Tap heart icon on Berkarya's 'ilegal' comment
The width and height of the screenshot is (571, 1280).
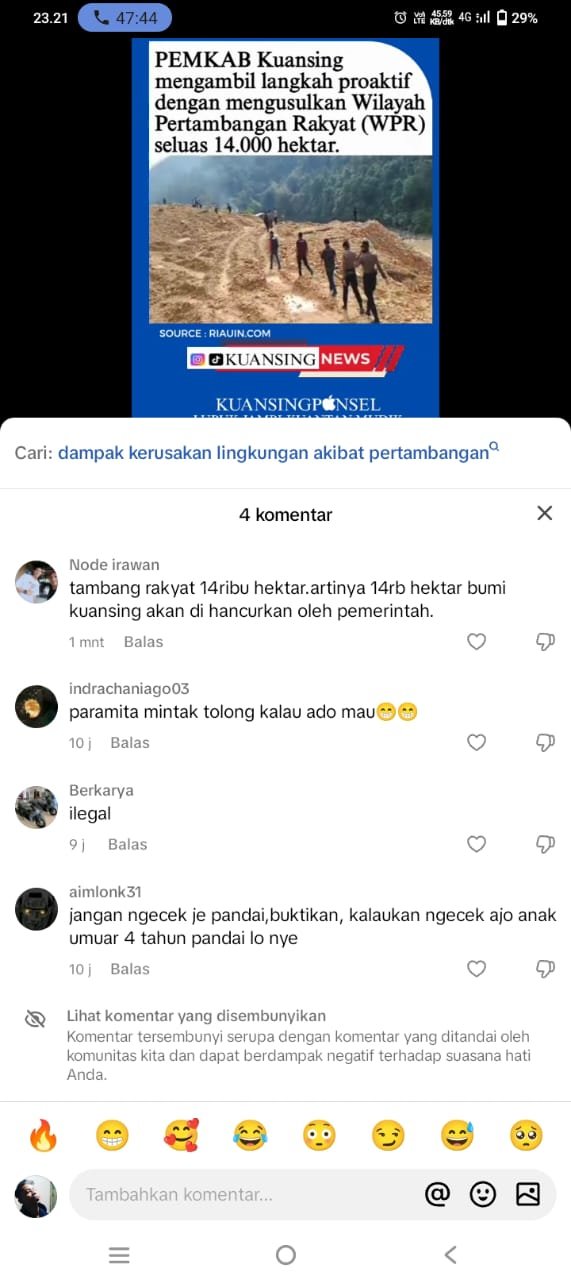point(477,844)
